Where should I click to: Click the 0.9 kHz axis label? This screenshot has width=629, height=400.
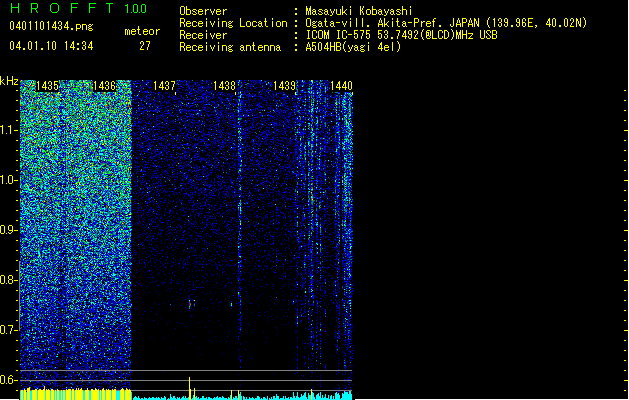(x=8, y=230)
